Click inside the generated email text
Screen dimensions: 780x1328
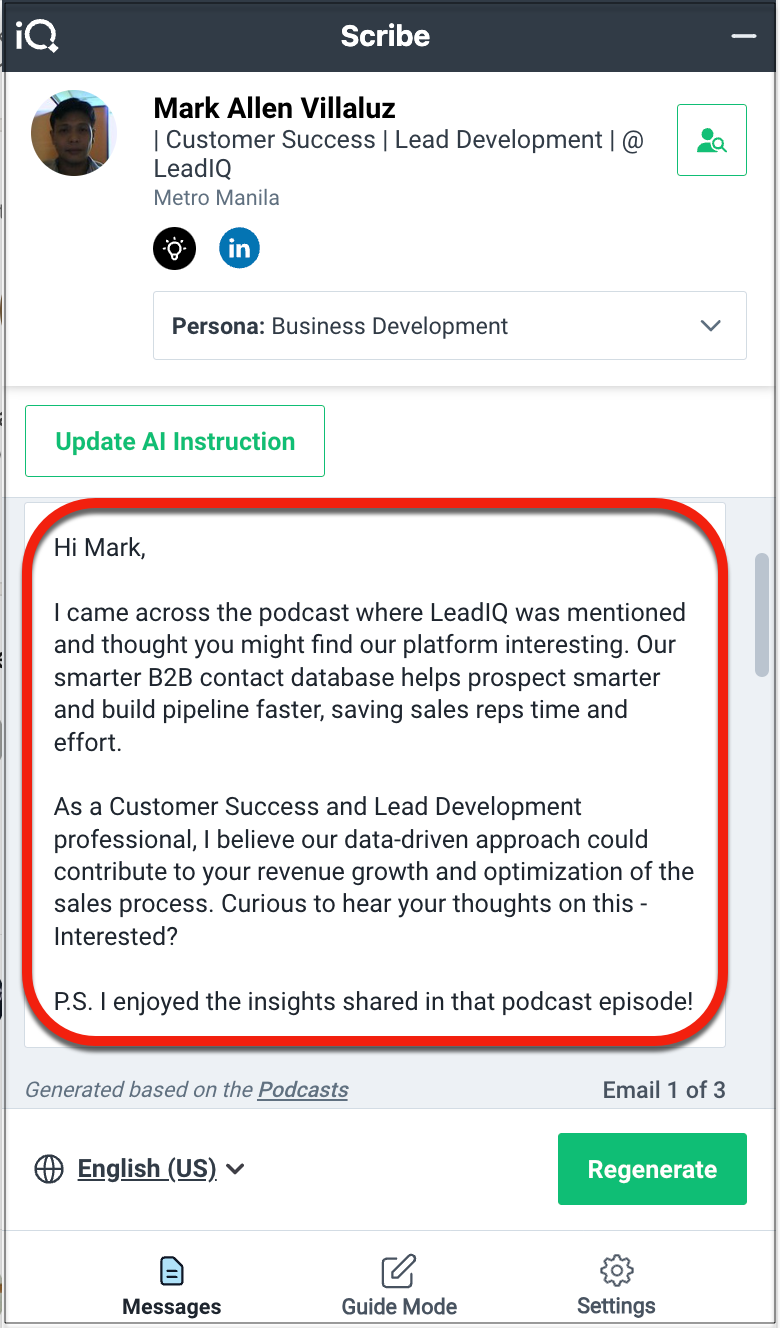click(375, 775)
